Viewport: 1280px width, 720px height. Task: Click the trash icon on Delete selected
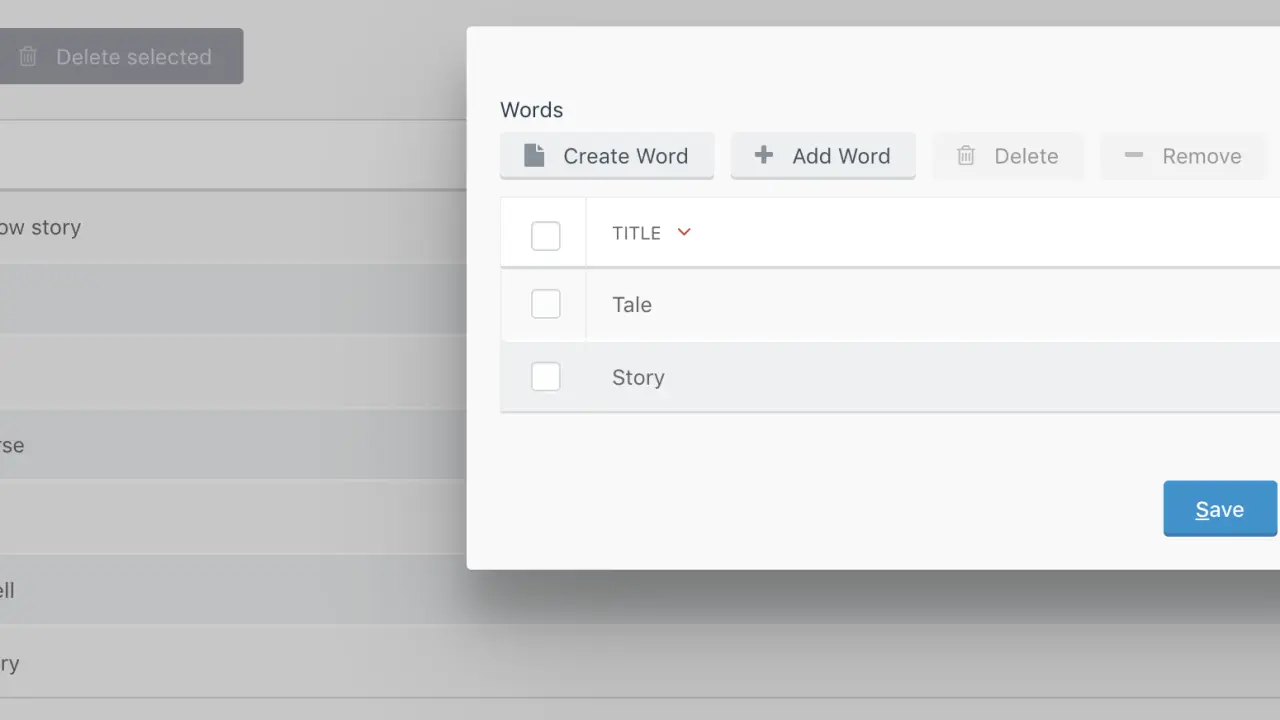pos(28,57)
